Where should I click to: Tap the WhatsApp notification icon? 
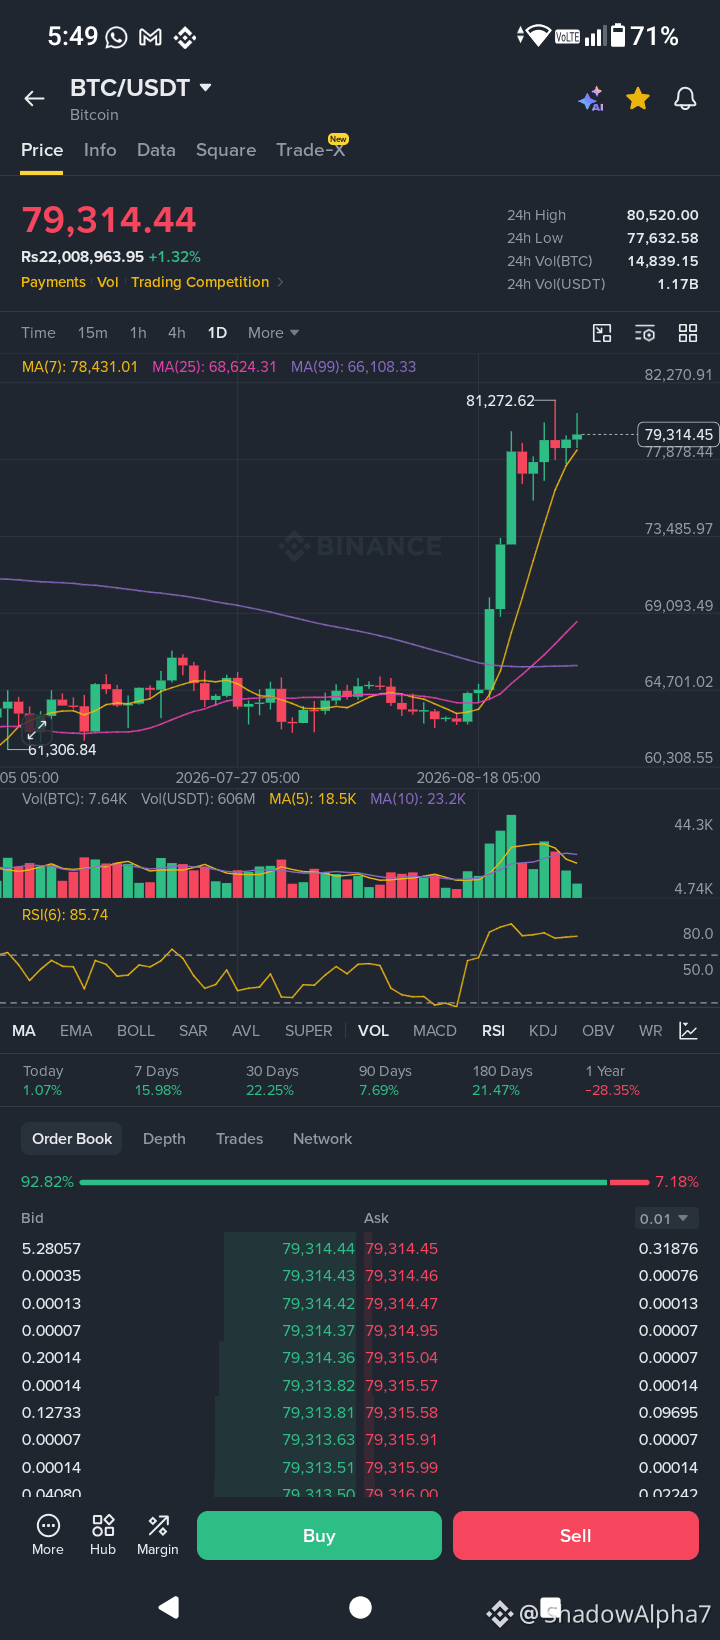(117, 38)
